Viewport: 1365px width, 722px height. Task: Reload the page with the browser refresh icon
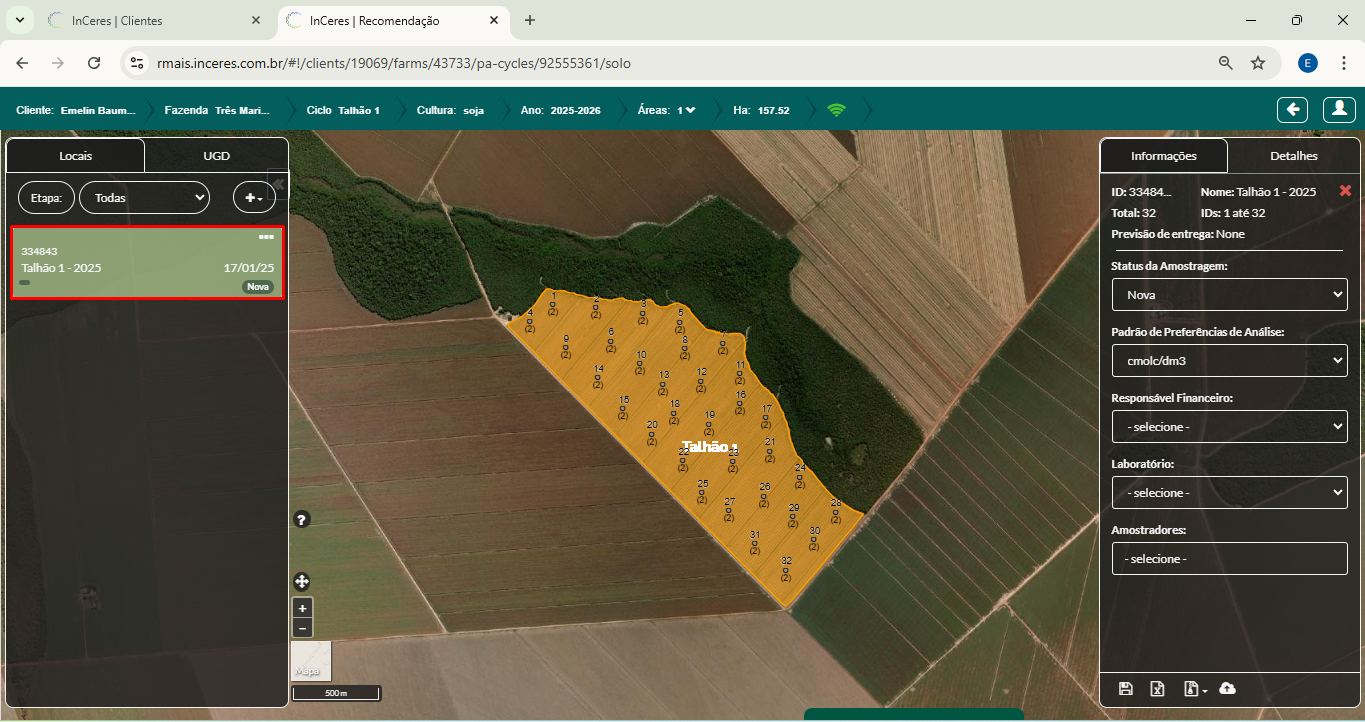[94, 63]
